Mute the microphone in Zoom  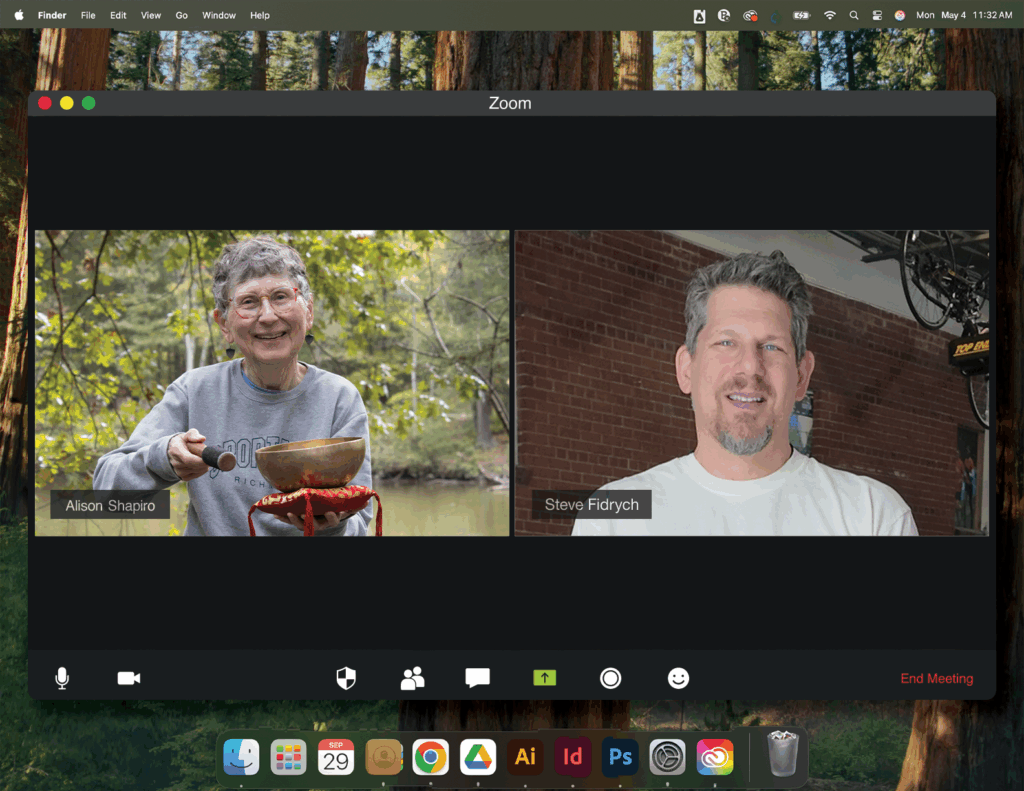pyautogui.click(x=62, y=679)
